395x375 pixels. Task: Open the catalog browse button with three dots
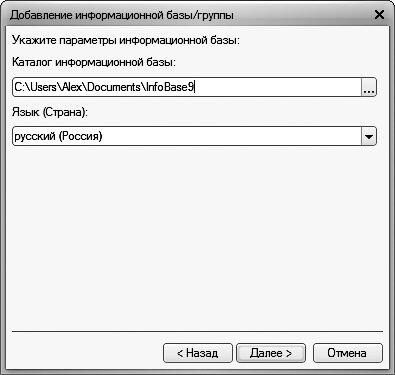(369, 87)
